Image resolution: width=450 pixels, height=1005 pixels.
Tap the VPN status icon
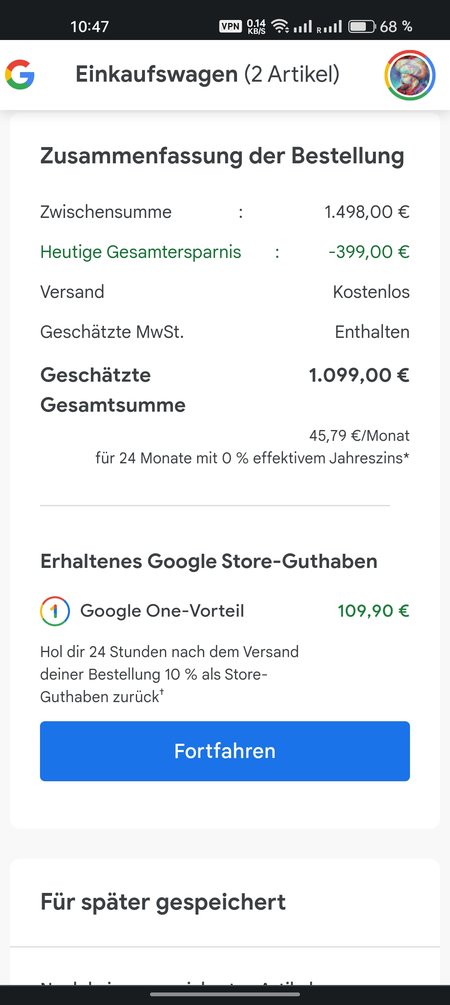(229, 26)
